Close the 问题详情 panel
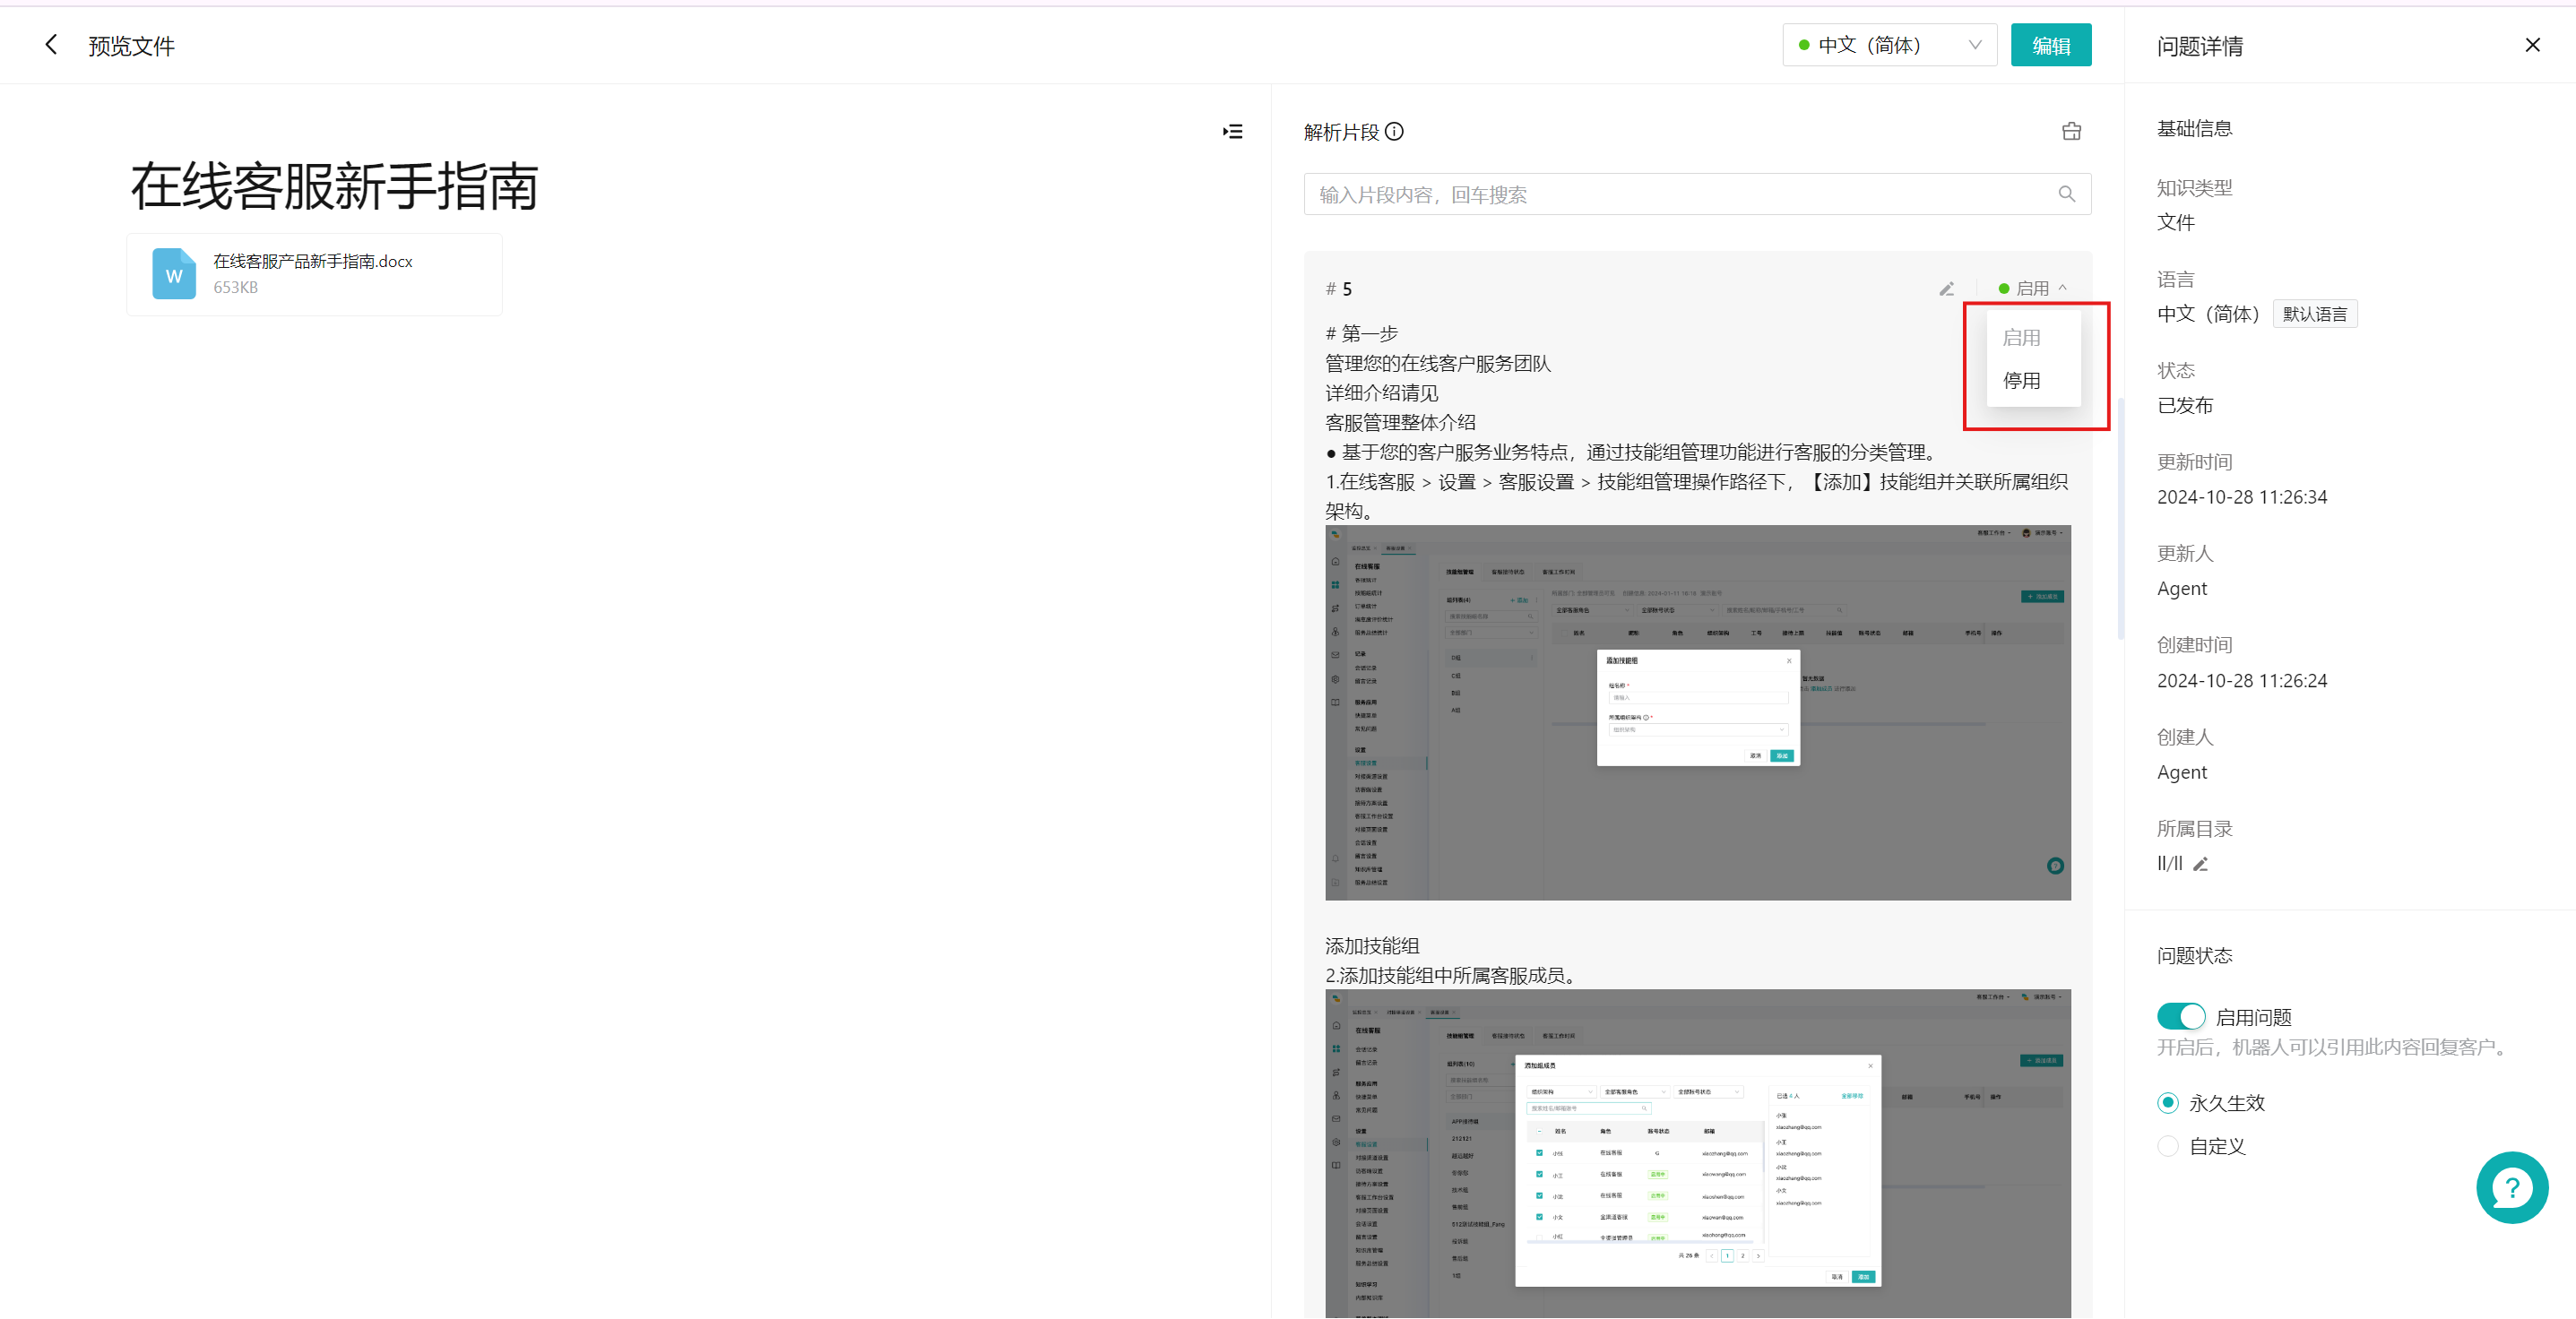Image resolution: width=2576 pixels, height=1319 pixels. [2532, 45]
